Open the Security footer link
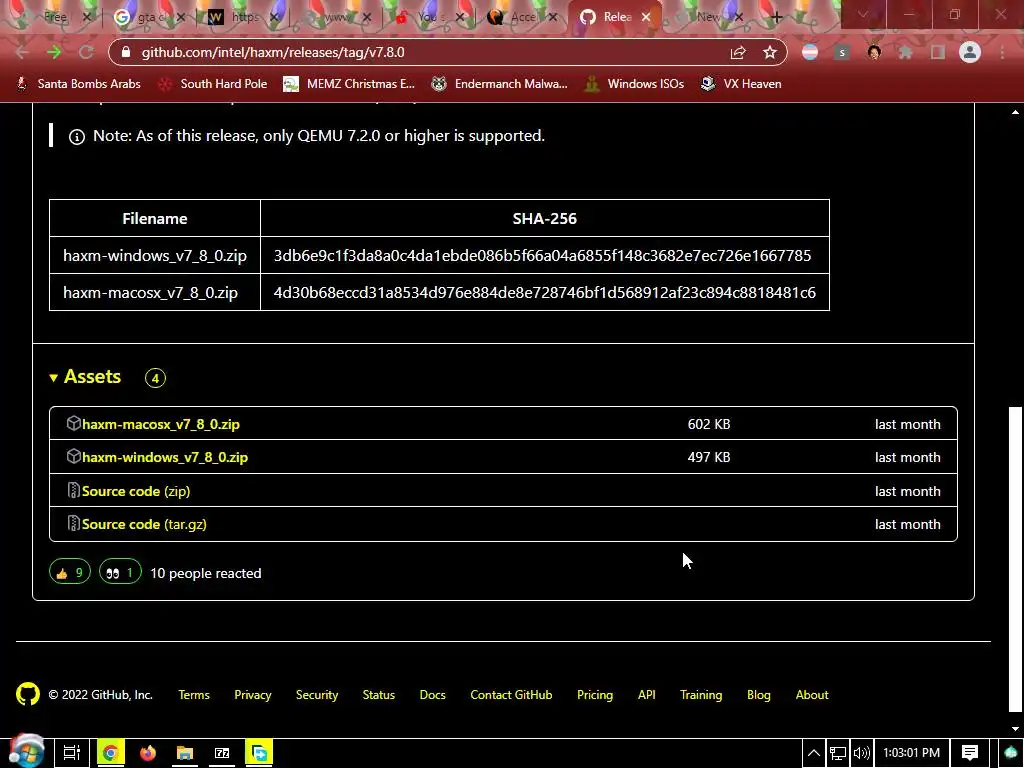This screenshot has height=768, width=1024. pos(317,695)
